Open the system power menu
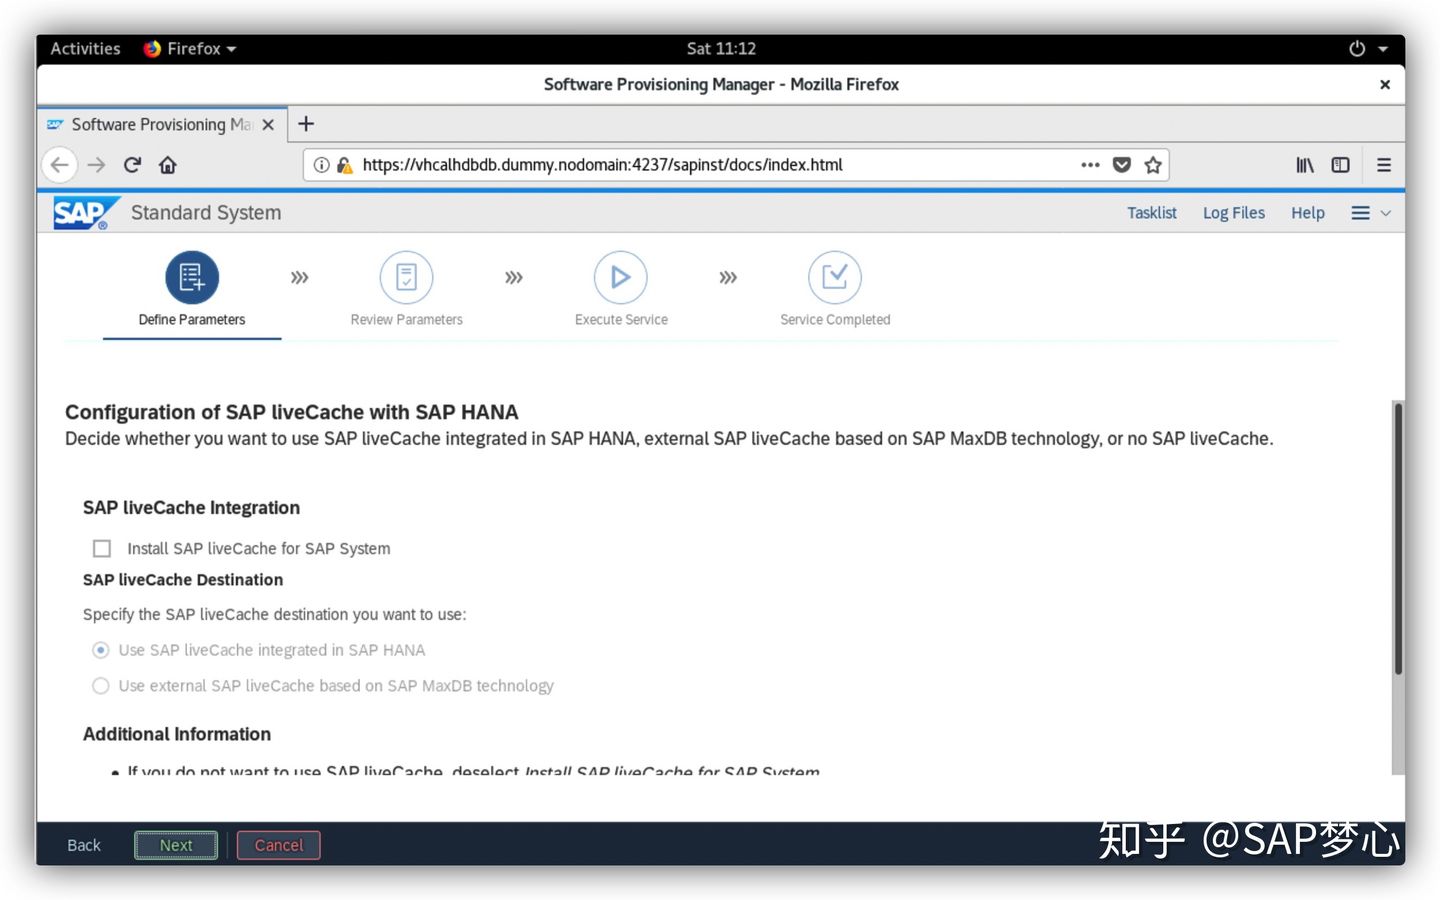 pos(1357,48)
